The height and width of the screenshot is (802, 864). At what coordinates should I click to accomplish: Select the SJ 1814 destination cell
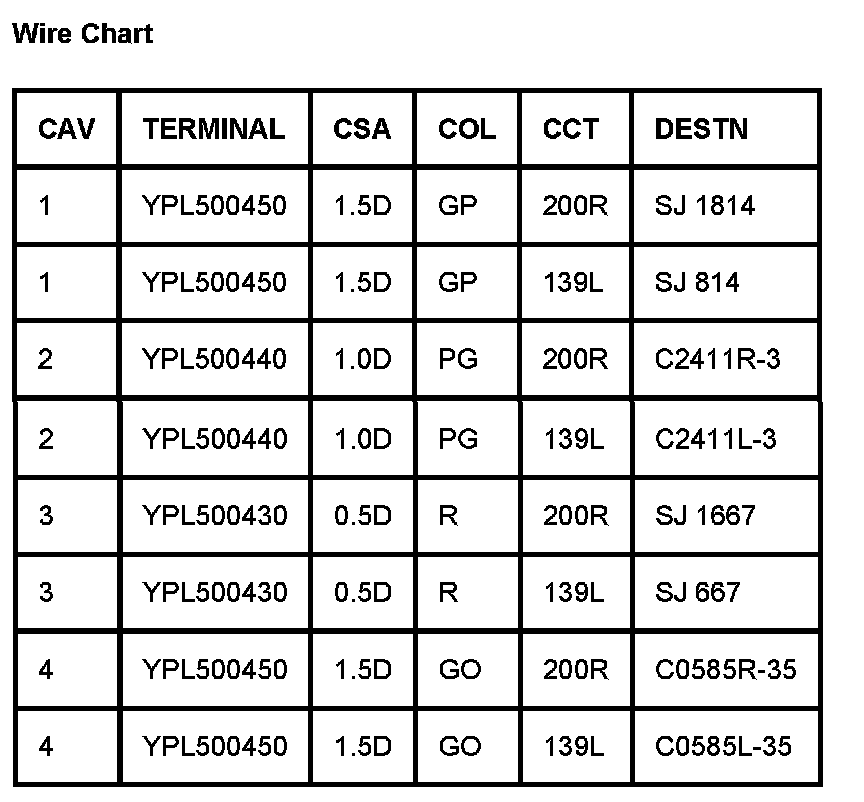pyautogui.click(x=705, y=206)
